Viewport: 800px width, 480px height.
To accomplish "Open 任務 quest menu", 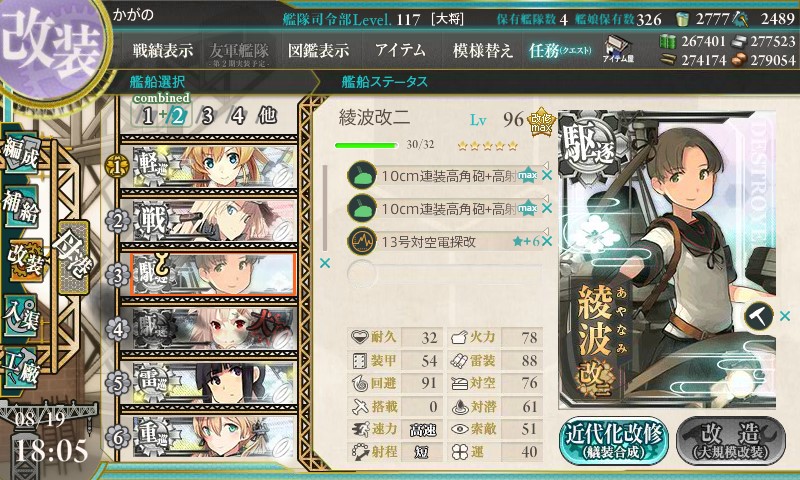I will 560,50.
